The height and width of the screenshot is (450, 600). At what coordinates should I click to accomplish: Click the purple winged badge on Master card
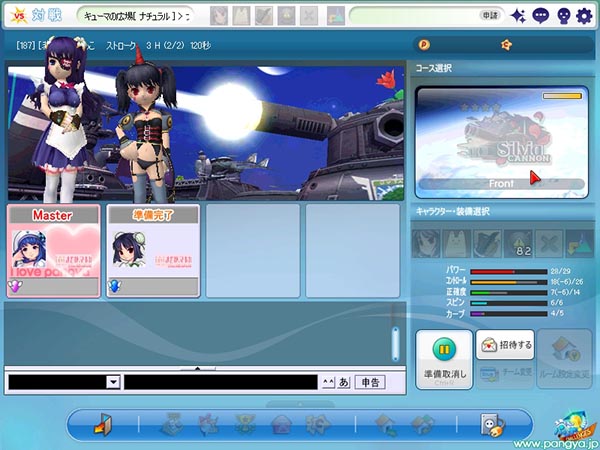15,286
